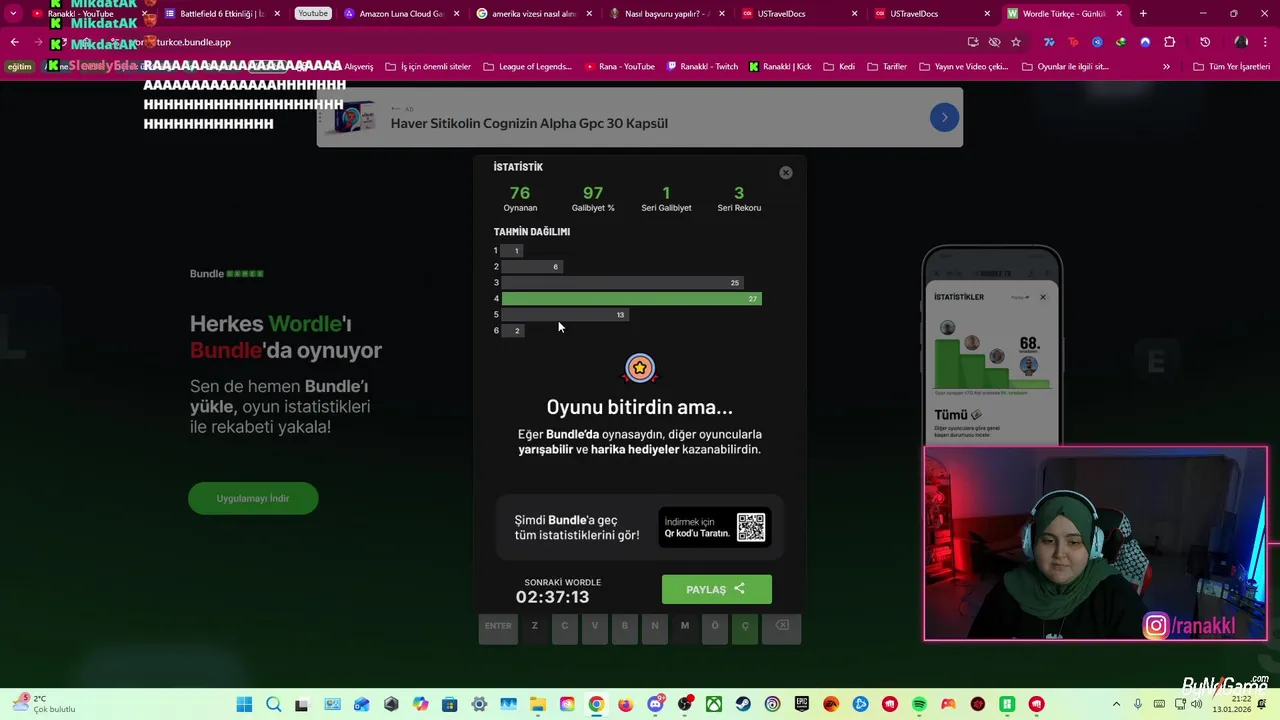Click the history clock icon in the toolbar
Image resolution: width=1280 pixels, height=720 pixels.
1205,42
